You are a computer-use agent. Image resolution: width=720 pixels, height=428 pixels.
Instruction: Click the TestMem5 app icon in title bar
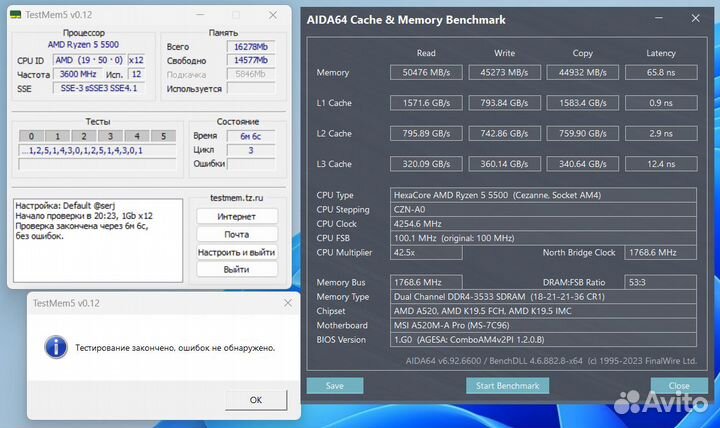[x=16, y=15]
